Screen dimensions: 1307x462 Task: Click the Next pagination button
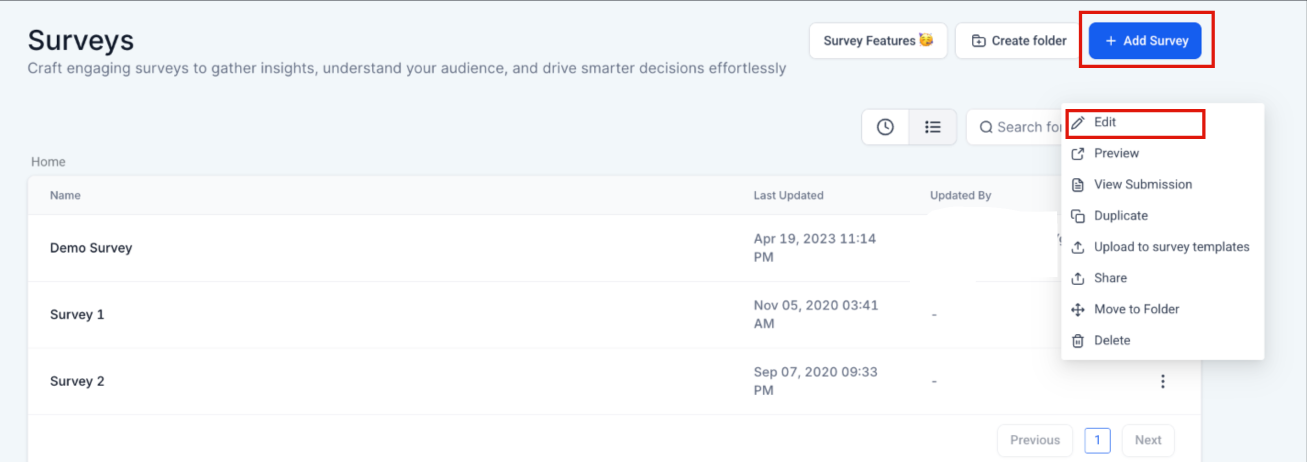tap(1148, 440)
